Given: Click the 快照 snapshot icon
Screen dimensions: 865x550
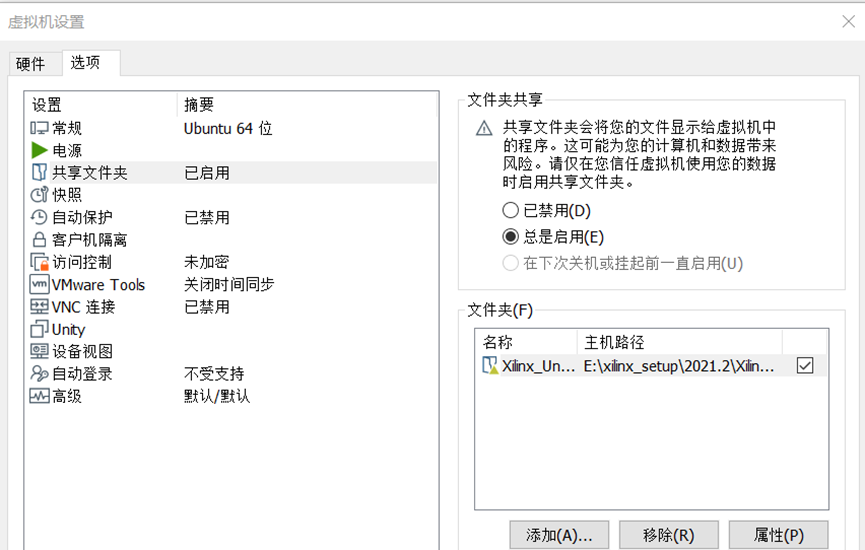Looking at the screenshot, I should (x=39, y=195).
